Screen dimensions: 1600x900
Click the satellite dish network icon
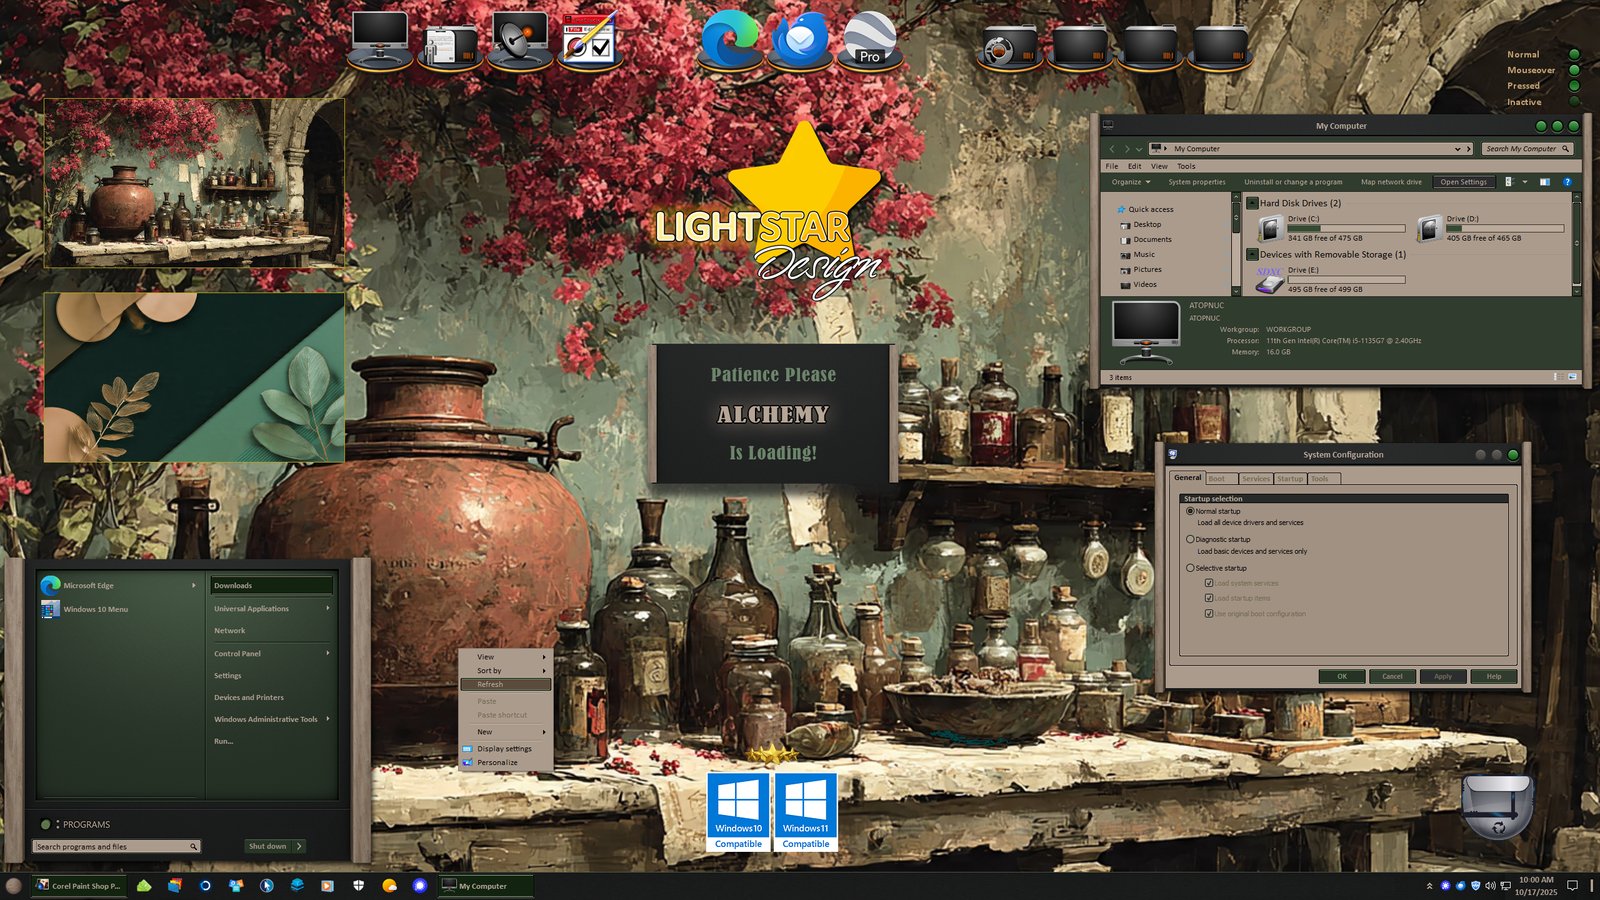[x=519, y=40]
